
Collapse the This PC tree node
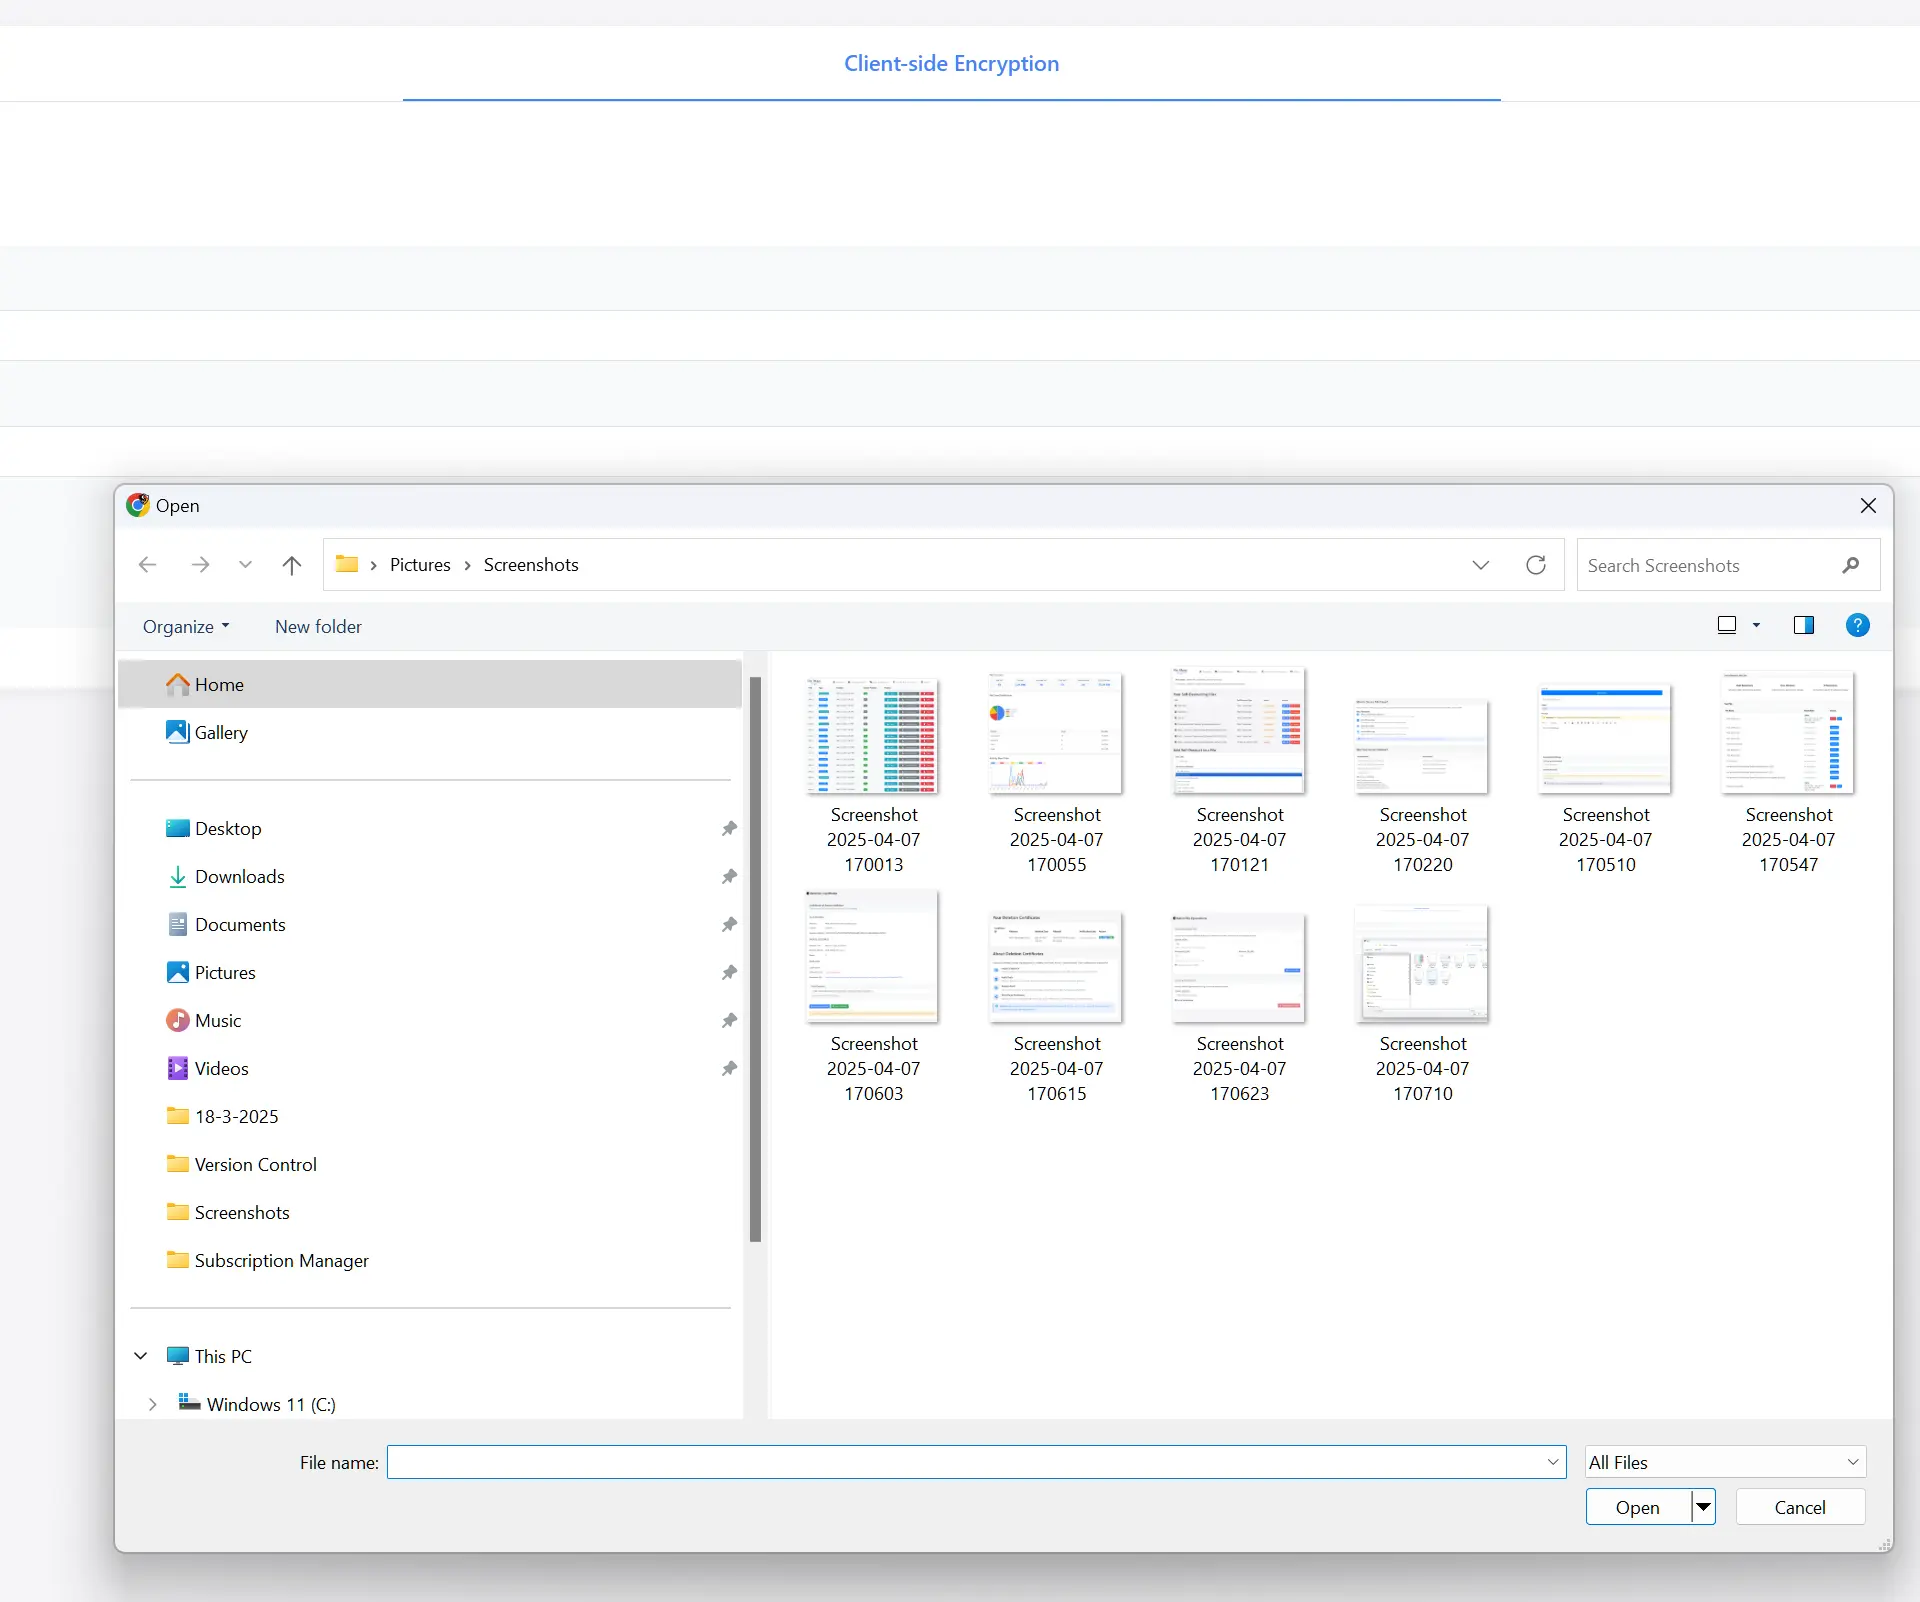(141, 1356)
